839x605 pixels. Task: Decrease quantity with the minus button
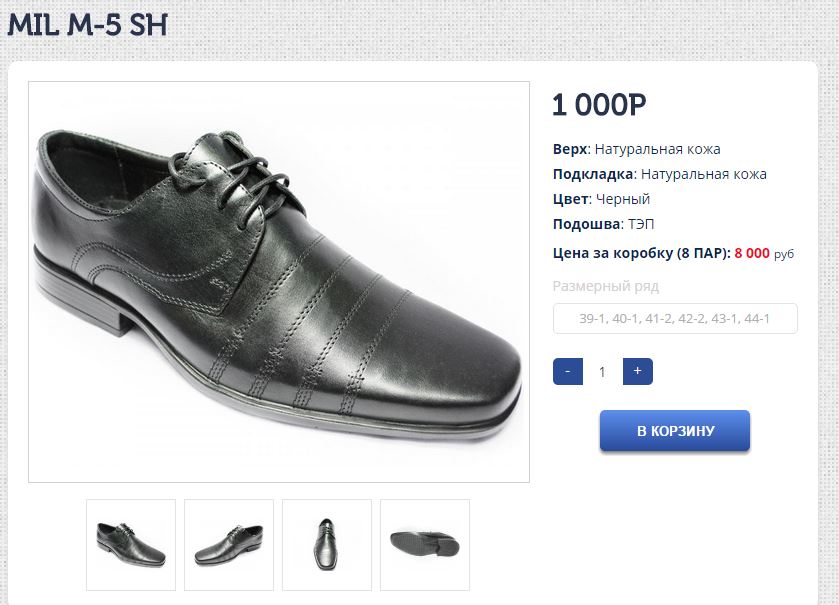coord(567,371)
